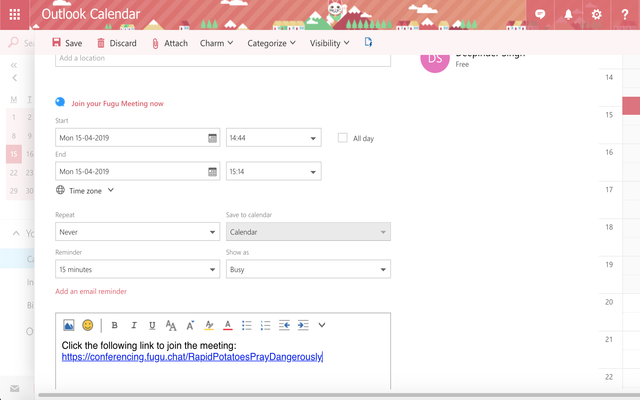
Task: Open the Show as Busy dropdown
Action: pyautogui.click(x=308, y=270)
